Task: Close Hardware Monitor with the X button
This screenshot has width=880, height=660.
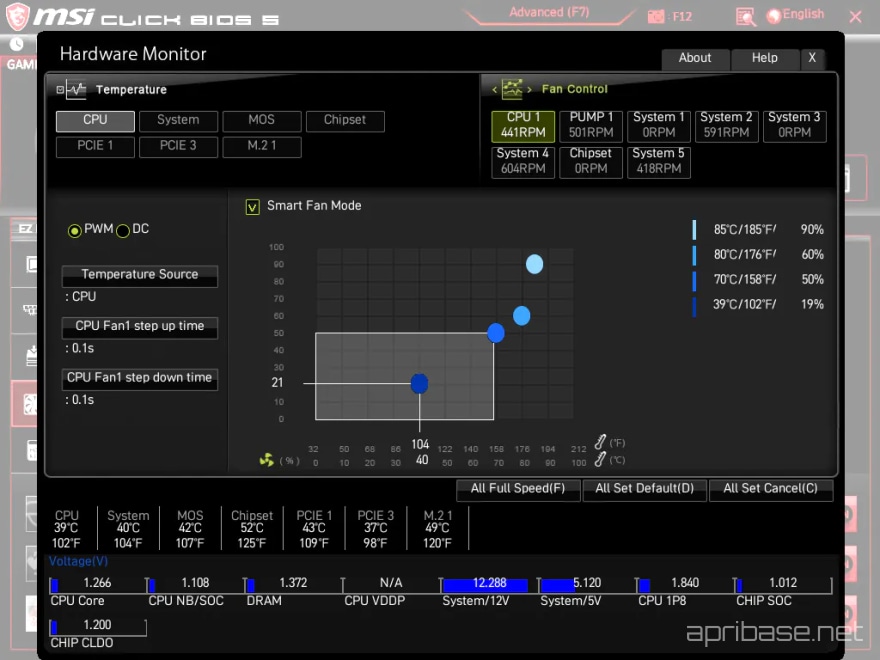Action: (x=812, y=58)
